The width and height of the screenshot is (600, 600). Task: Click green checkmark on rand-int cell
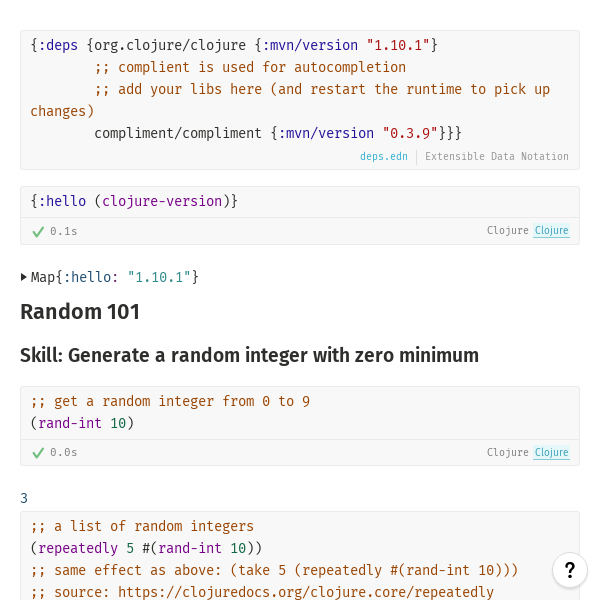(38, 453)
